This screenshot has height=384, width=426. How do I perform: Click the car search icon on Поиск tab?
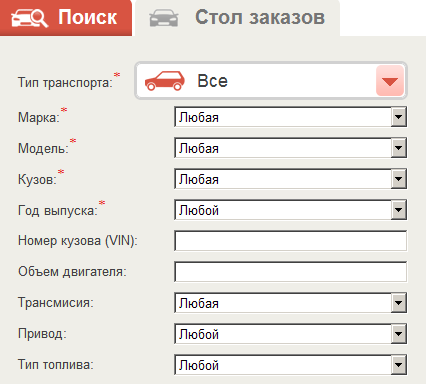(x=29, y=18)
